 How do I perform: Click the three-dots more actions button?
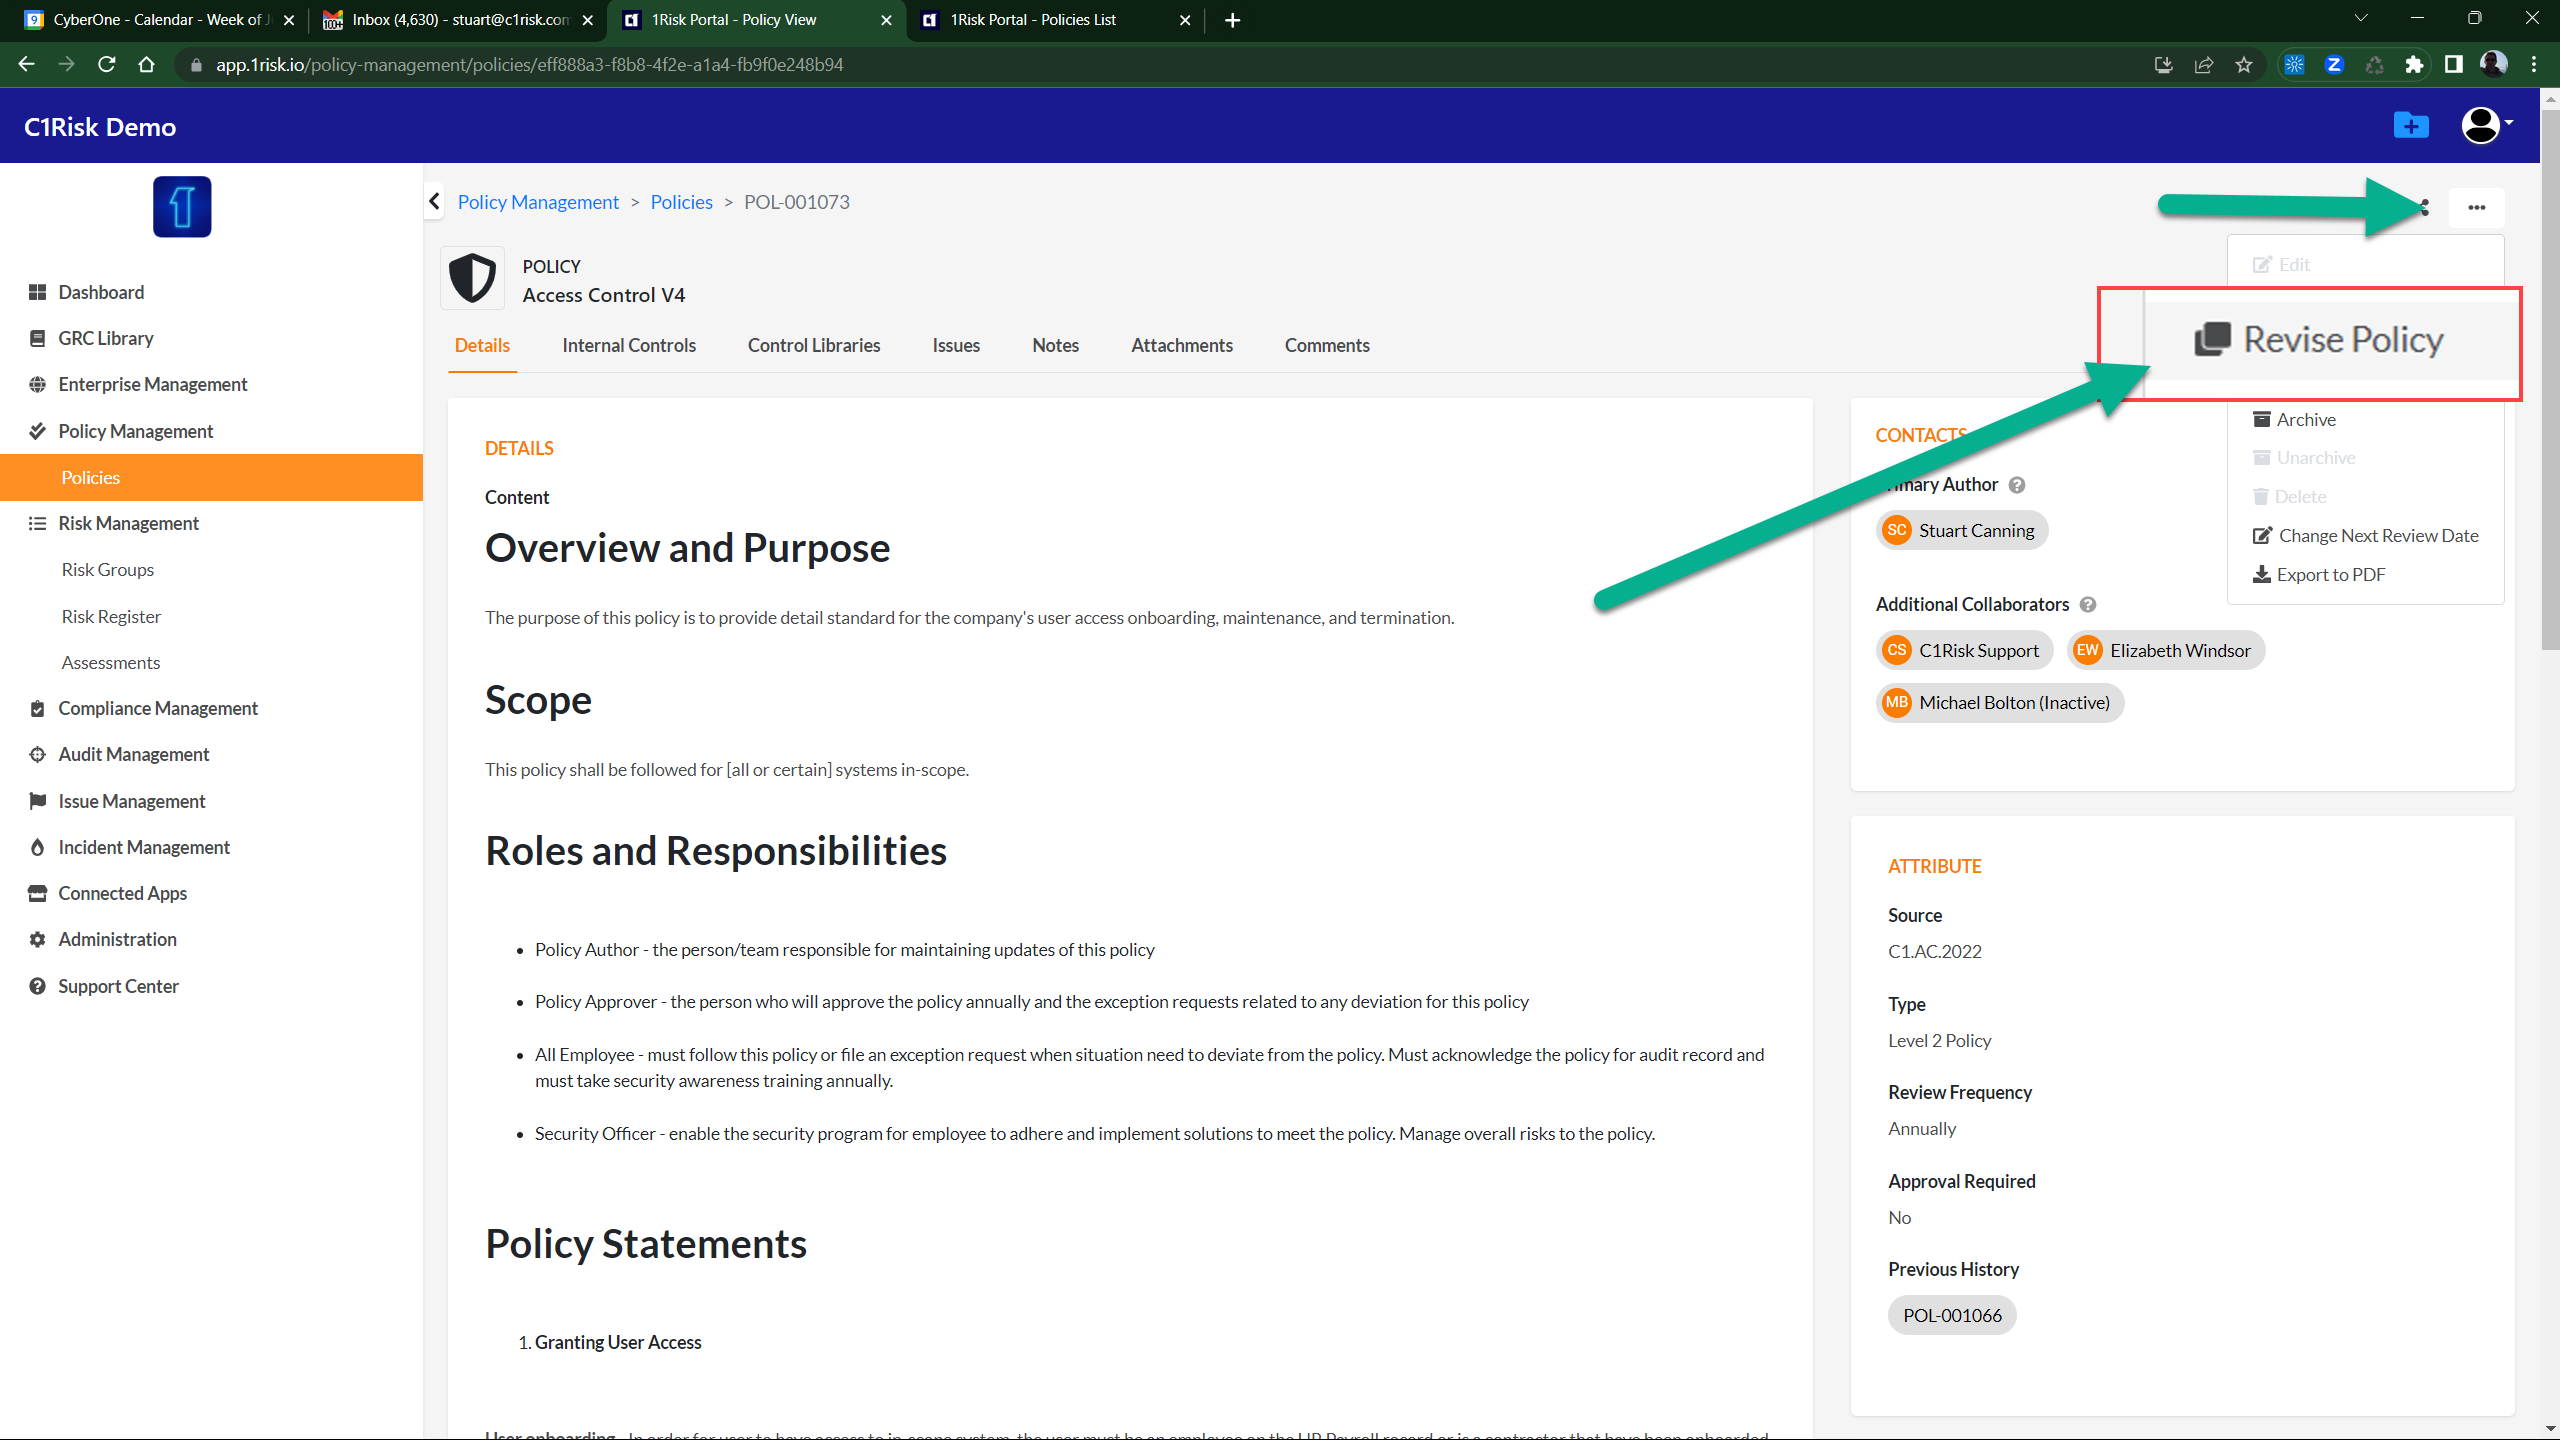pos(2476,208)
